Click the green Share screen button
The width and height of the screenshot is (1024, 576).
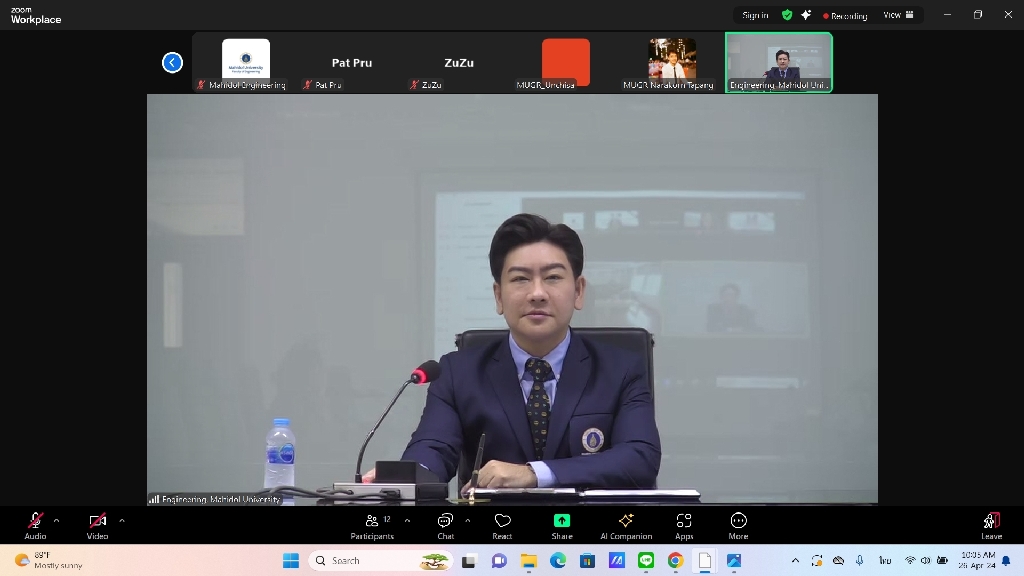coord(562,525)
